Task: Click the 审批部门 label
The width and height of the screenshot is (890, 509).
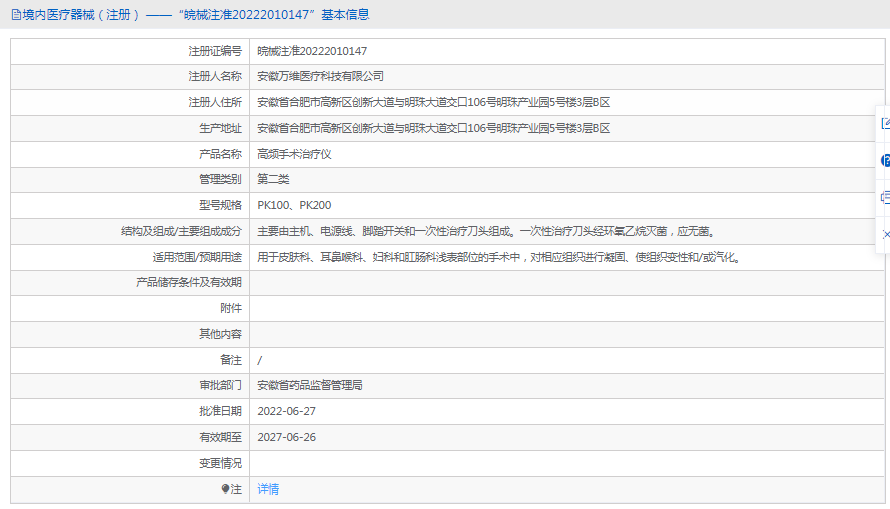Action: 220,385
